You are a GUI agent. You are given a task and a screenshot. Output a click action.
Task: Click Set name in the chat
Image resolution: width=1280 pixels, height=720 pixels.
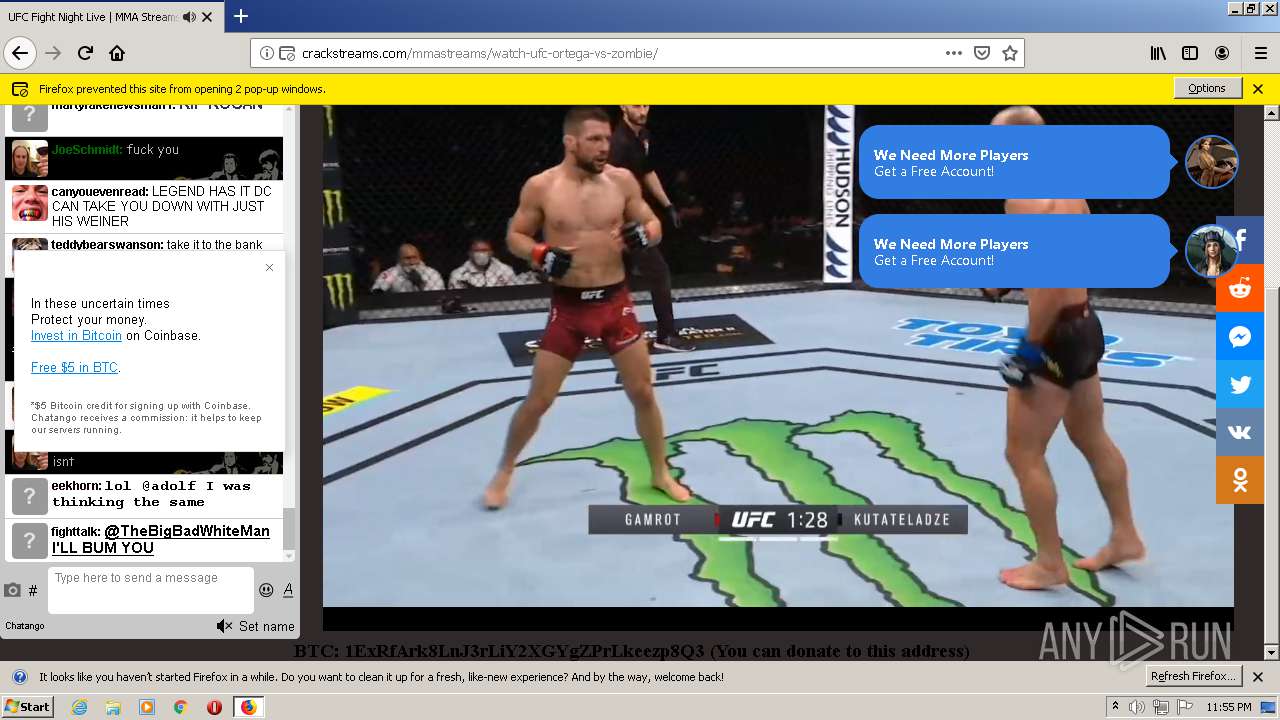click(266, 626)
